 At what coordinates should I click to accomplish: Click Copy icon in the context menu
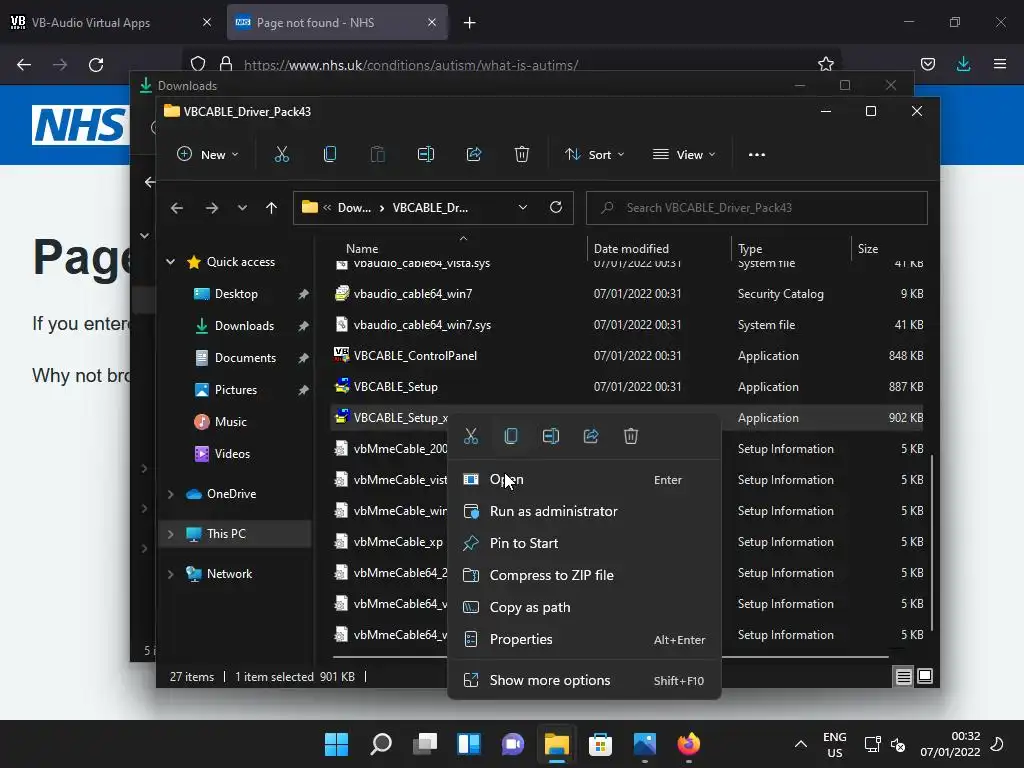coord(511,436)
